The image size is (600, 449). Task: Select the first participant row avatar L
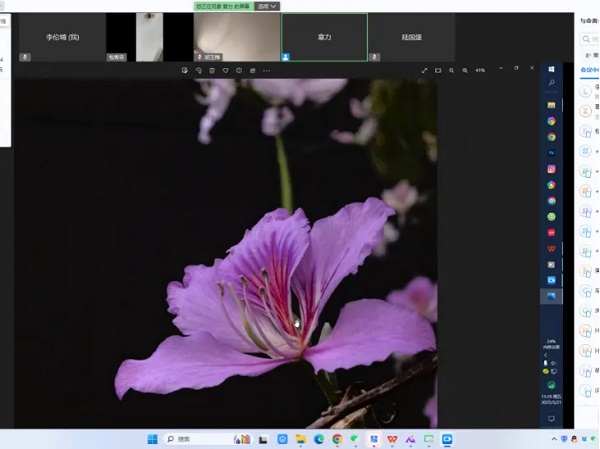[585, 91]
